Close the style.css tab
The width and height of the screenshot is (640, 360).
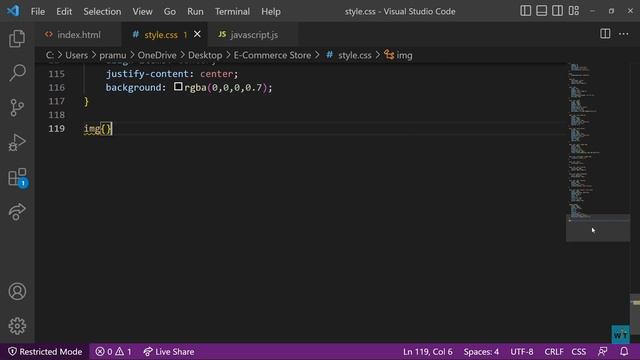[197, 34]
